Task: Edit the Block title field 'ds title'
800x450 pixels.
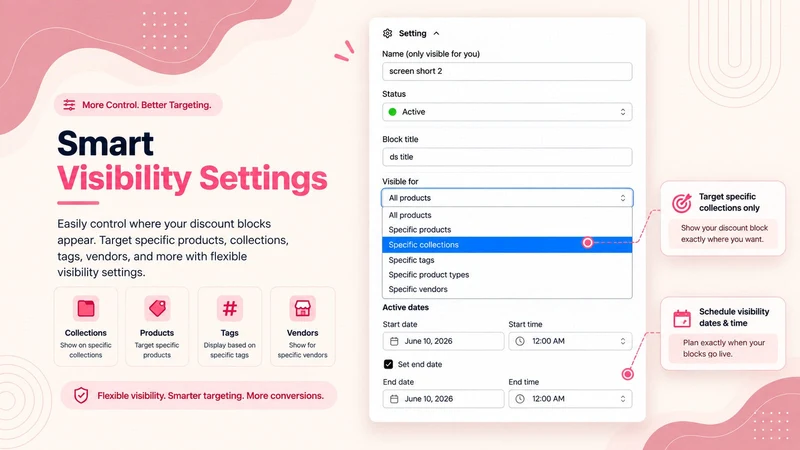Action: click(507, 157)
